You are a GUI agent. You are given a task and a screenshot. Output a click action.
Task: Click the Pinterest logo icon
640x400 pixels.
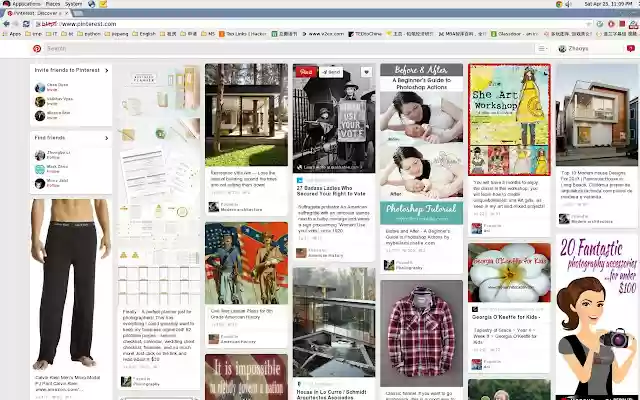[37, 49]
